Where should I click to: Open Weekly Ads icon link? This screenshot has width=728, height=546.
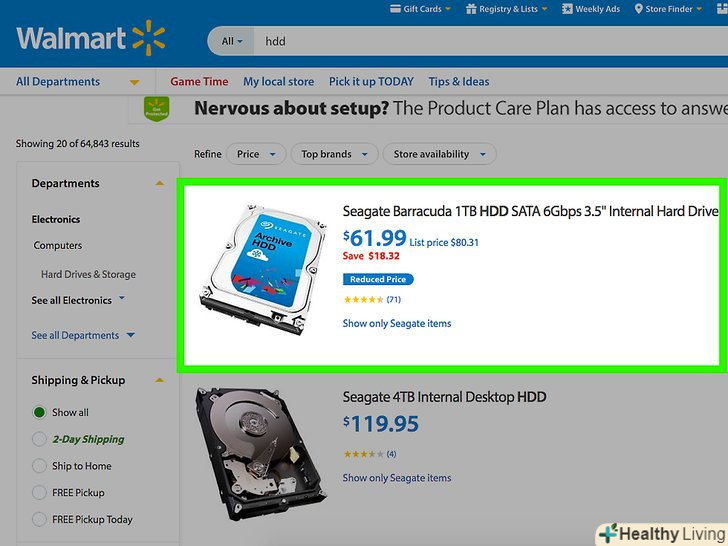(566, 9)
